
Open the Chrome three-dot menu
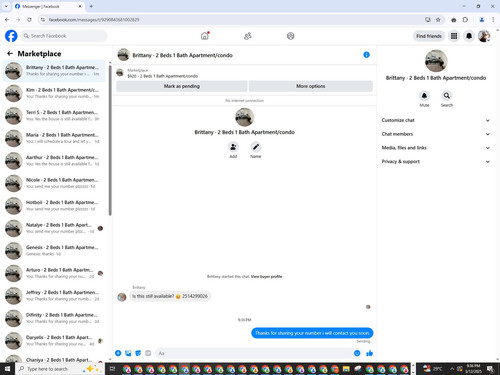pos(493,20)
